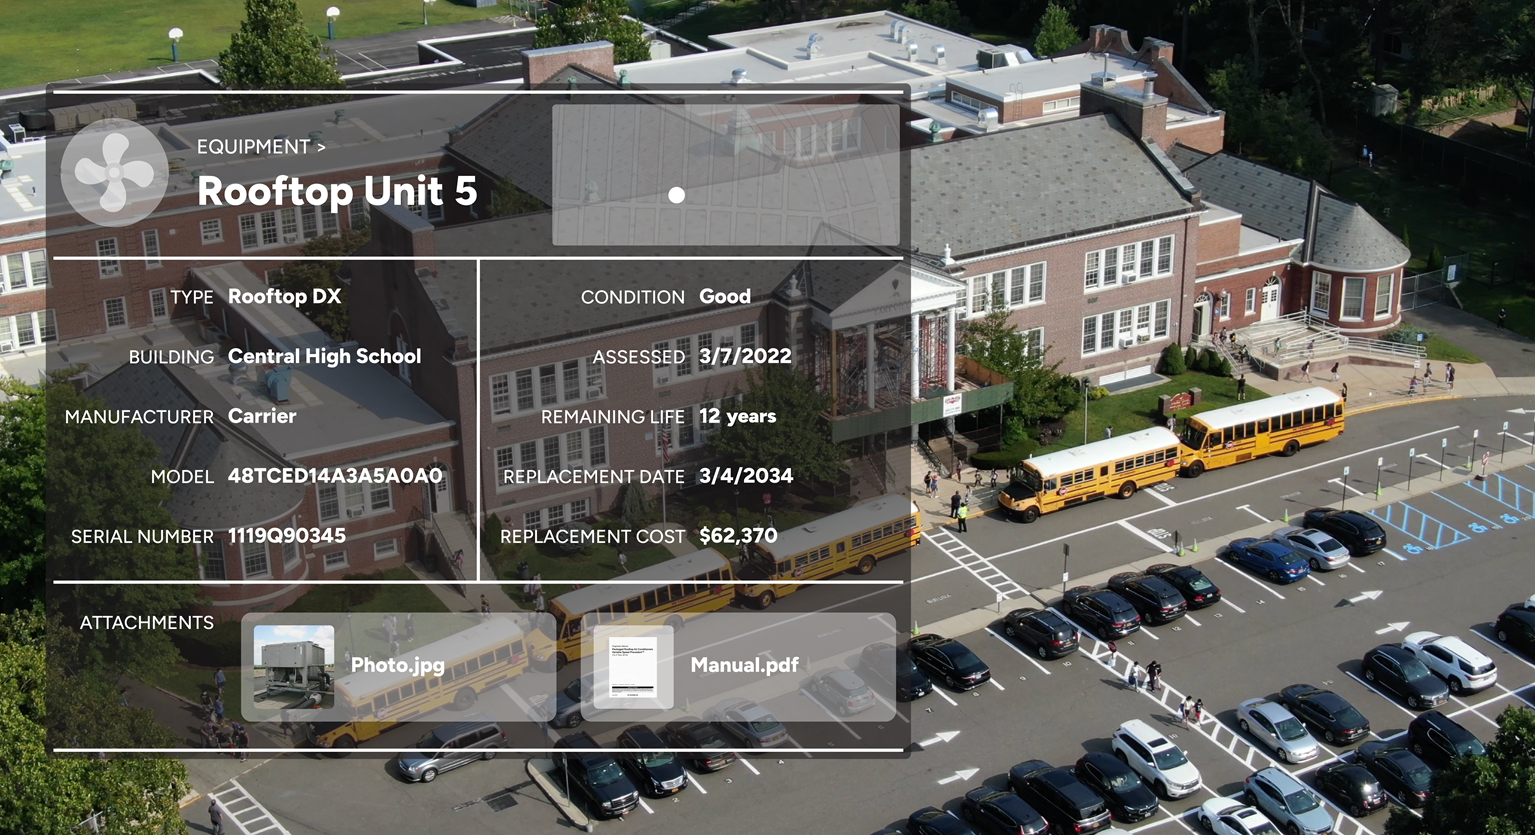Open the Photo.jpg thumbnail image

pos(294,667)
